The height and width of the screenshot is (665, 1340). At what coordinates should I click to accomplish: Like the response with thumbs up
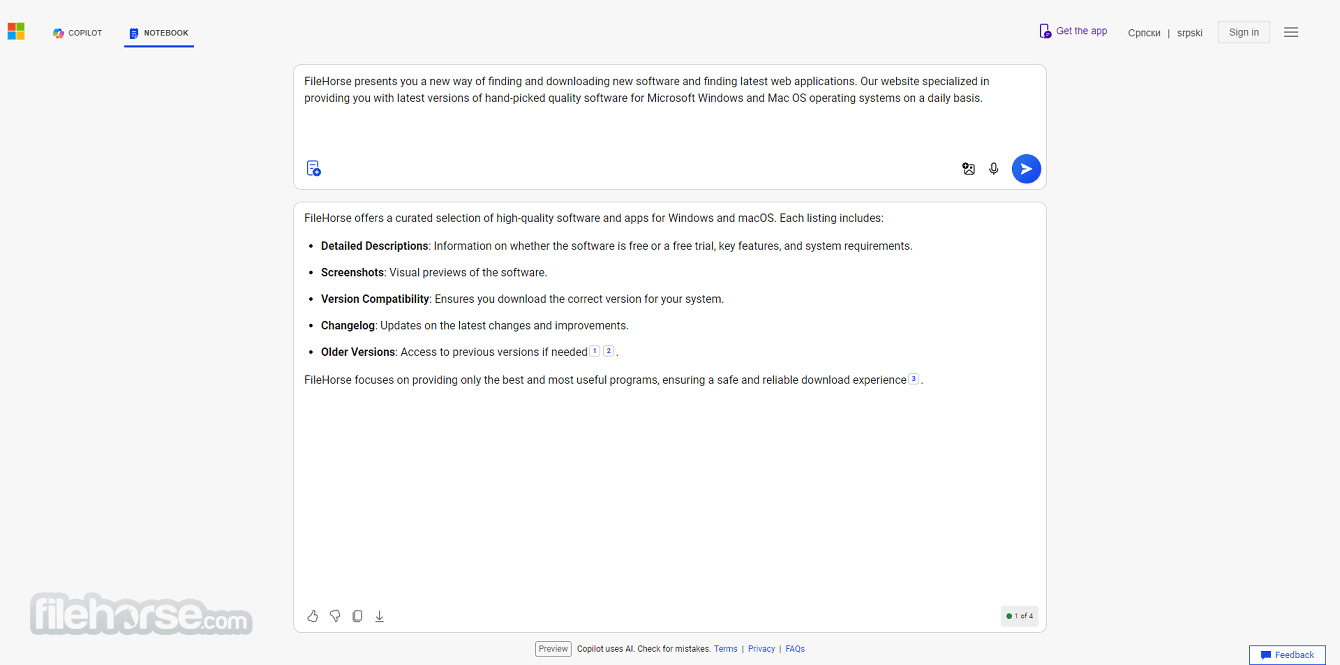click(313, 616)
